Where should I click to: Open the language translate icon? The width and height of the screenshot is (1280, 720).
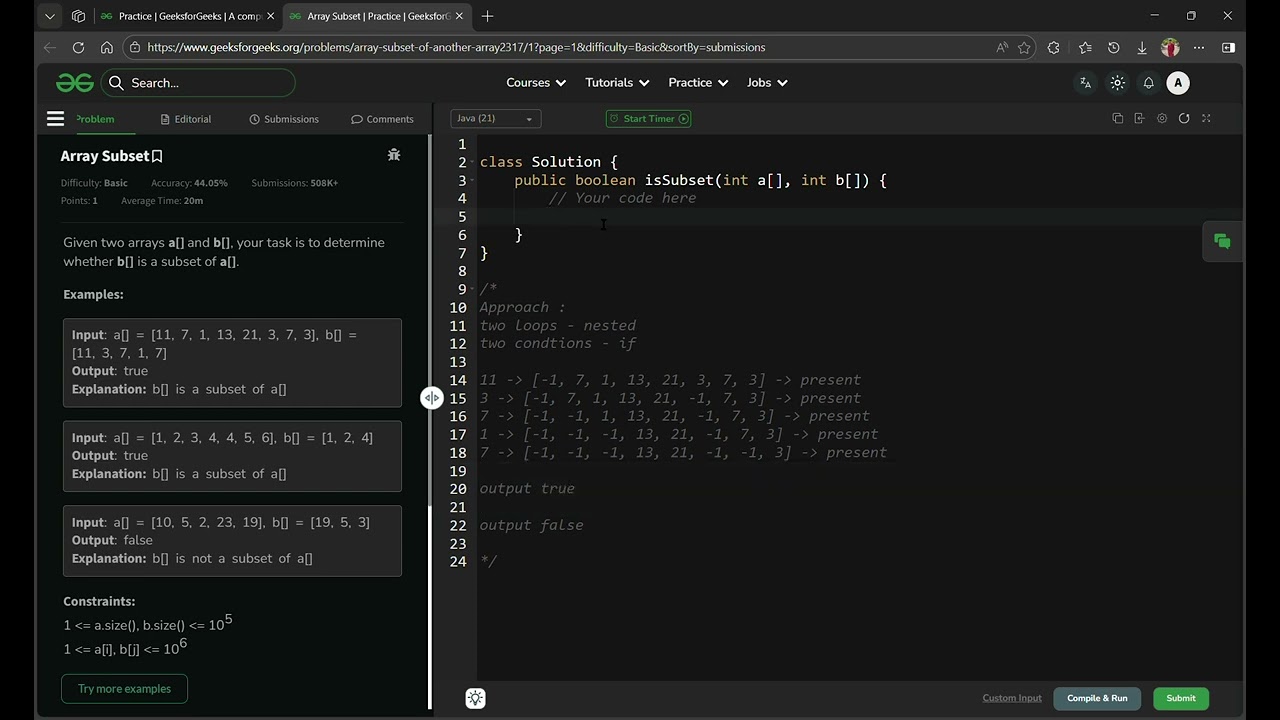1085,83
